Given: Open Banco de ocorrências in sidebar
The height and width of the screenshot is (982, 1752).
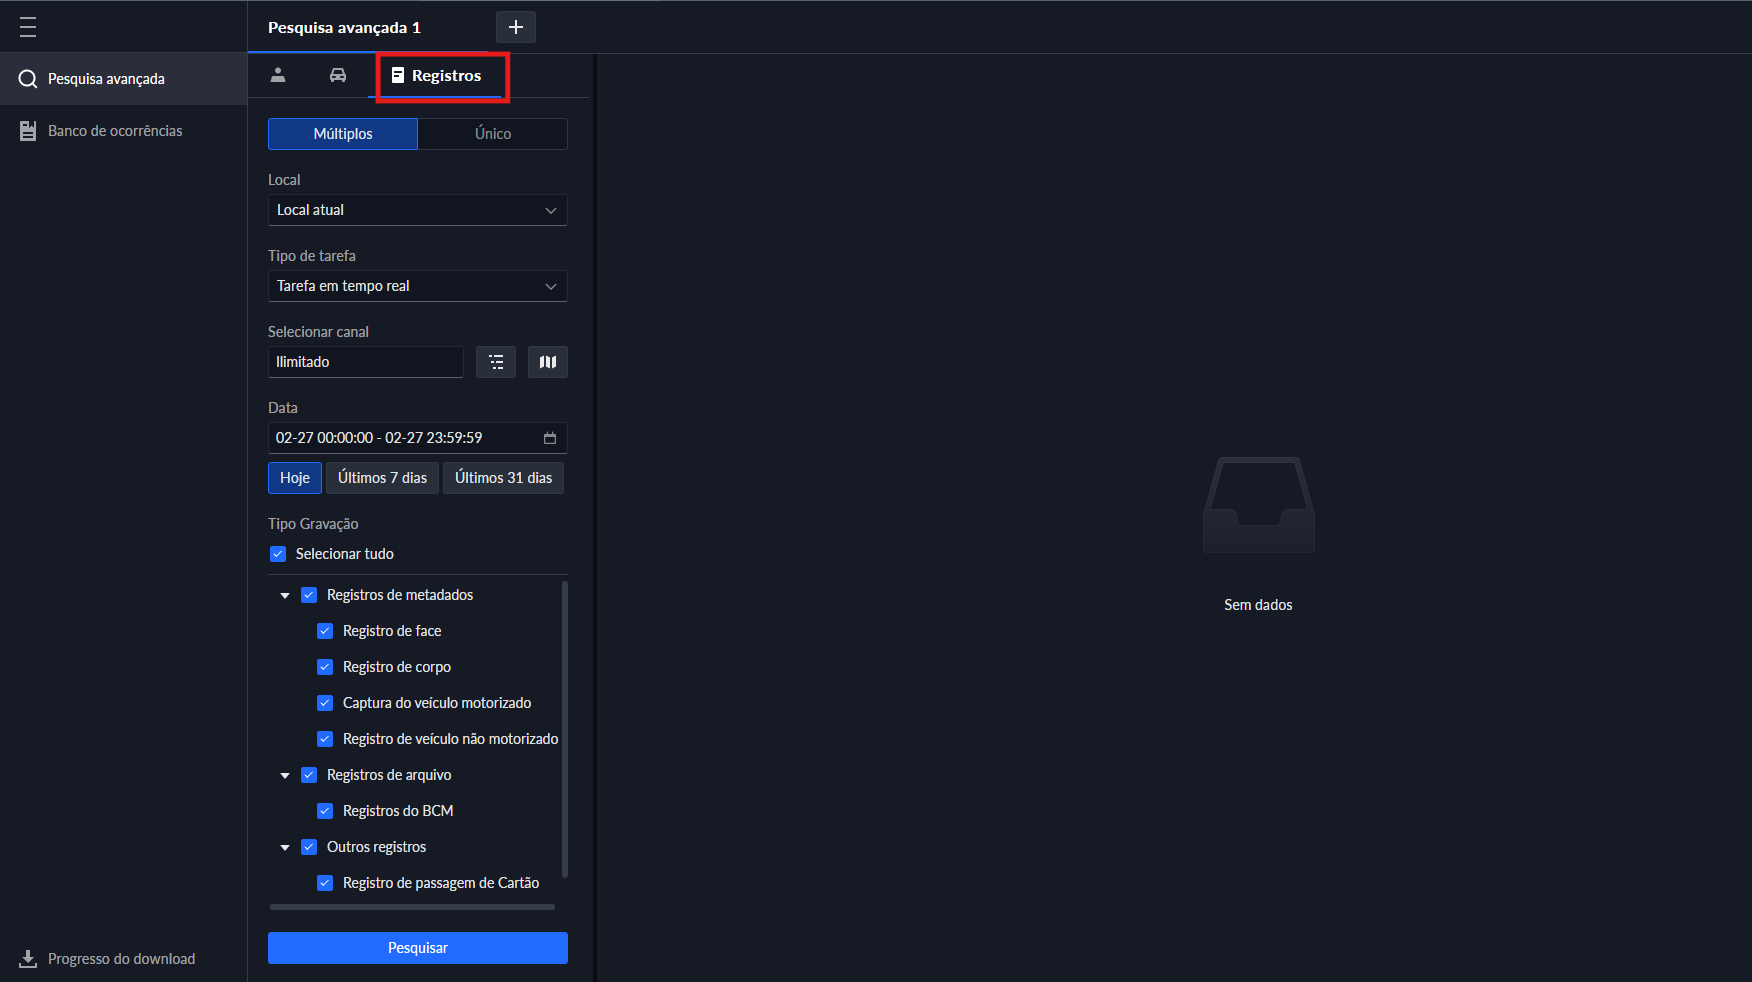Looking at the screenshot, I should coord(114,131).
